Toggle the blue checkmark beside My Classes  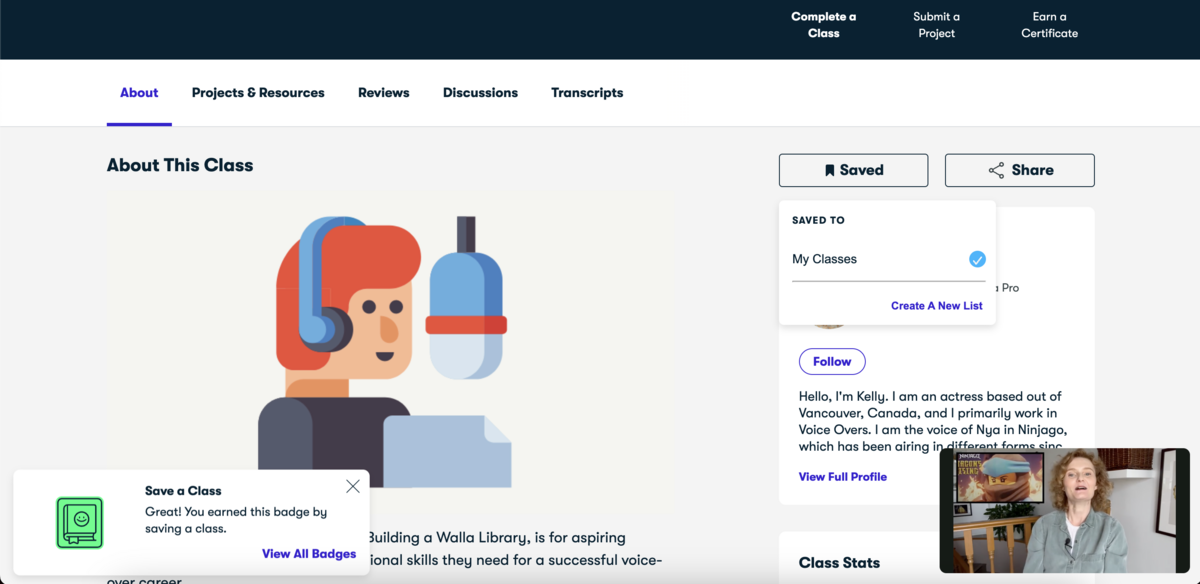977,259
